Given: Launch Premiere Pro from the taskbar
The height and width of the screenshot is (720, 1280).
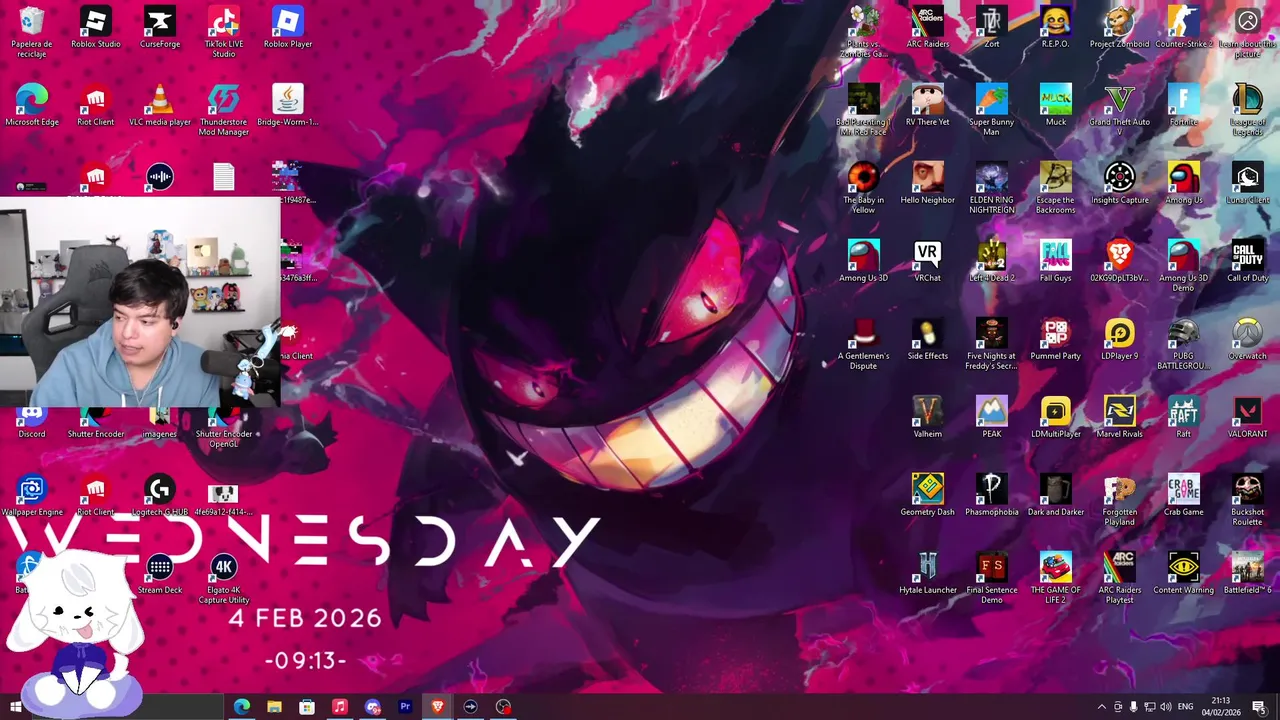Looking at the screenshot, I should [405, 707].
